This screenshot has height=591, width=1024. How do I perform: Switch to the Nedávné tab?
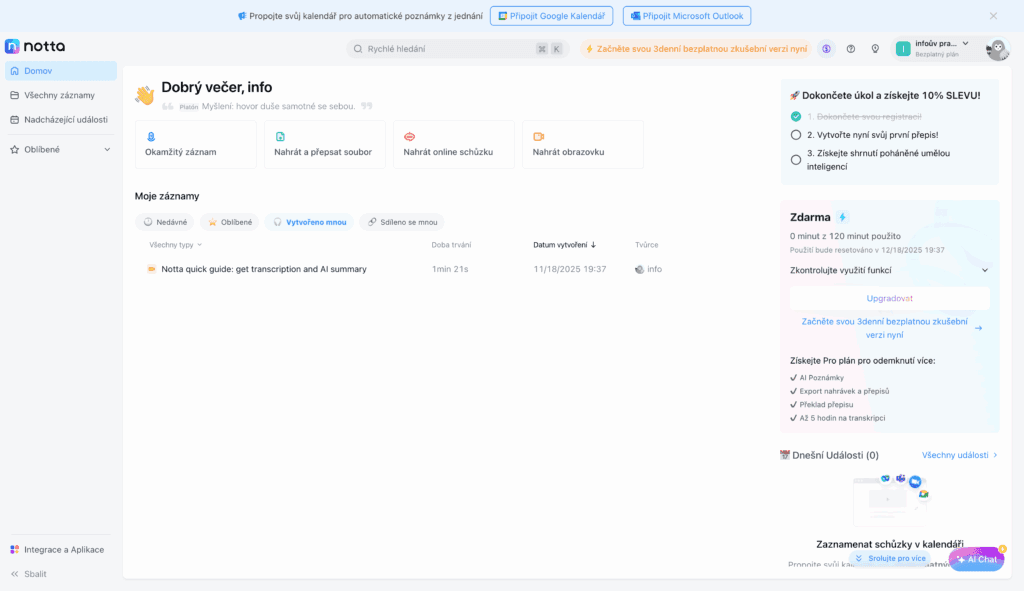(164, 222)
